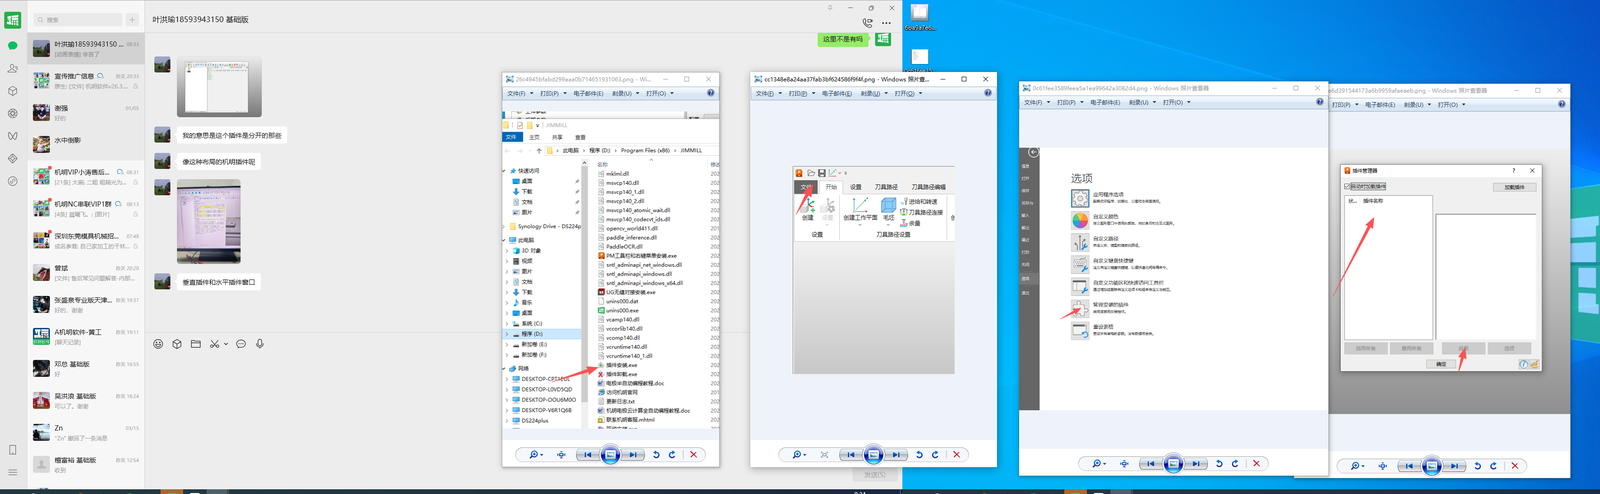Image resolution: width=1600 pixels, height=494 pixels.
Task: Open A机明软件-黄工 conversation
Action: pyautogui.click(x=86, y=336)
